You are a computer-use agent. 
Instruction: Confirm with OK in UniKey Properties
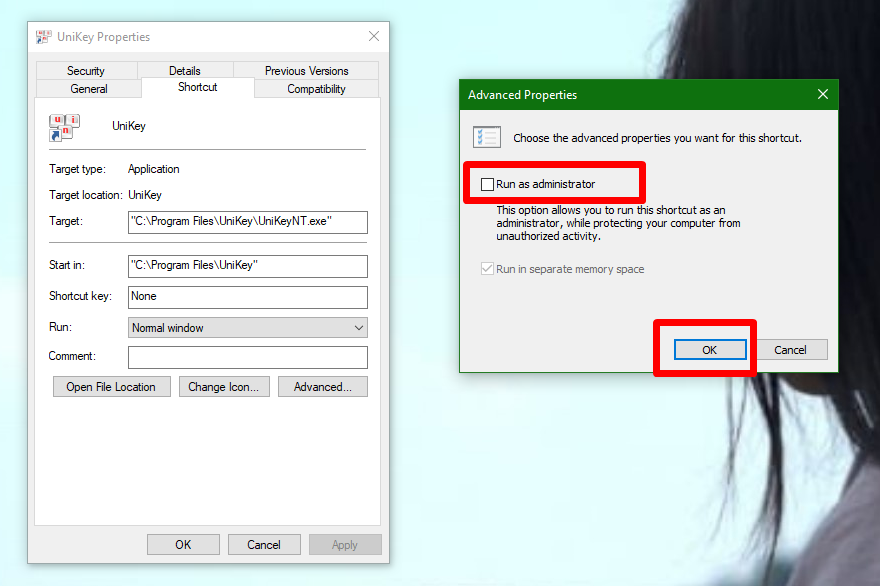(183, 544)
